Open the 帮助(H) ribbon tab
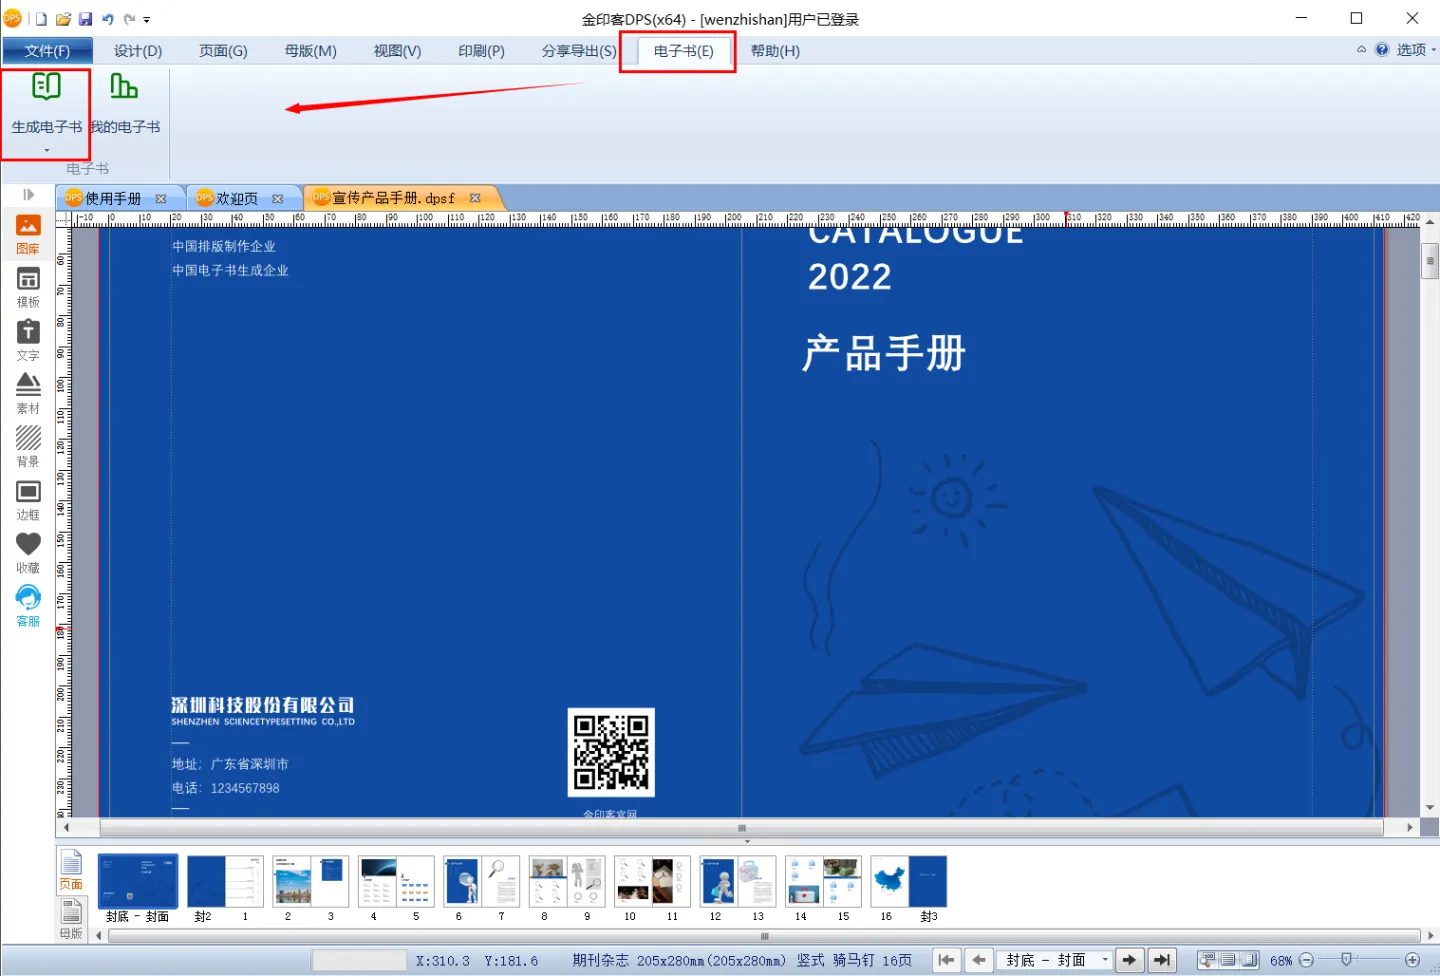Screen dimensions: 1440x976 tap(775, 51)
